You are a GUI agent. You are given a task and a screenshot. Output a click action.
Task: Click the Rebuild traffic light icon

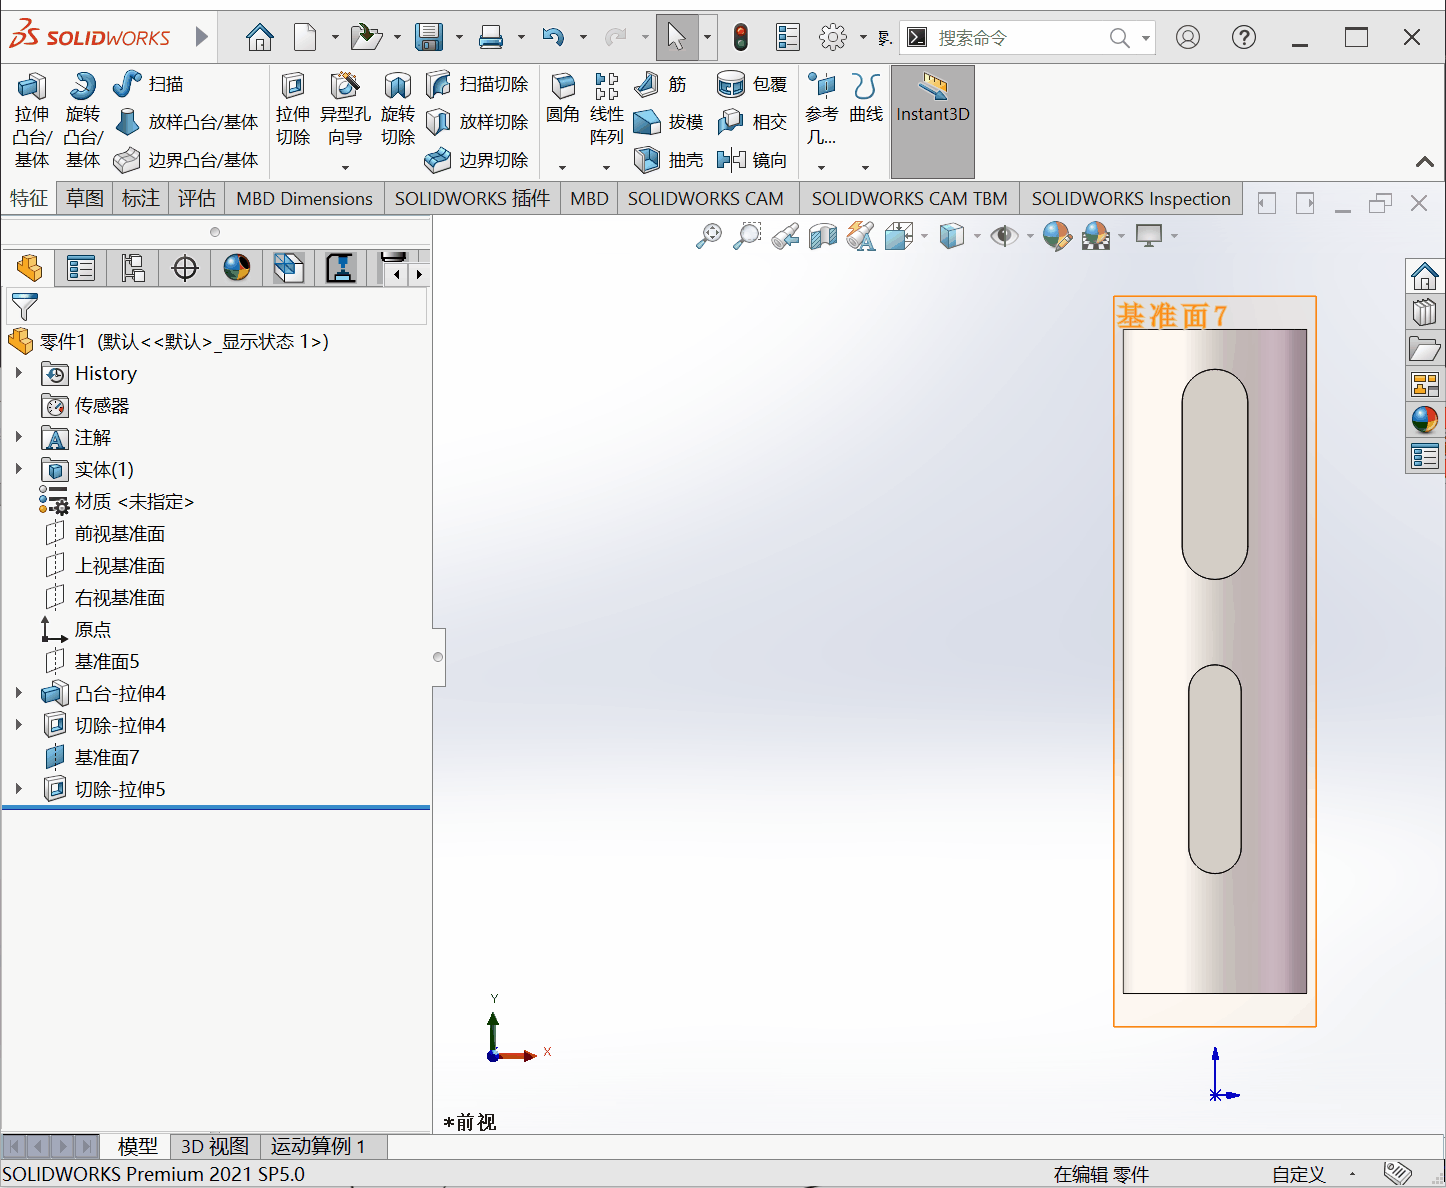pyautogui.click(x=740, y=38)
